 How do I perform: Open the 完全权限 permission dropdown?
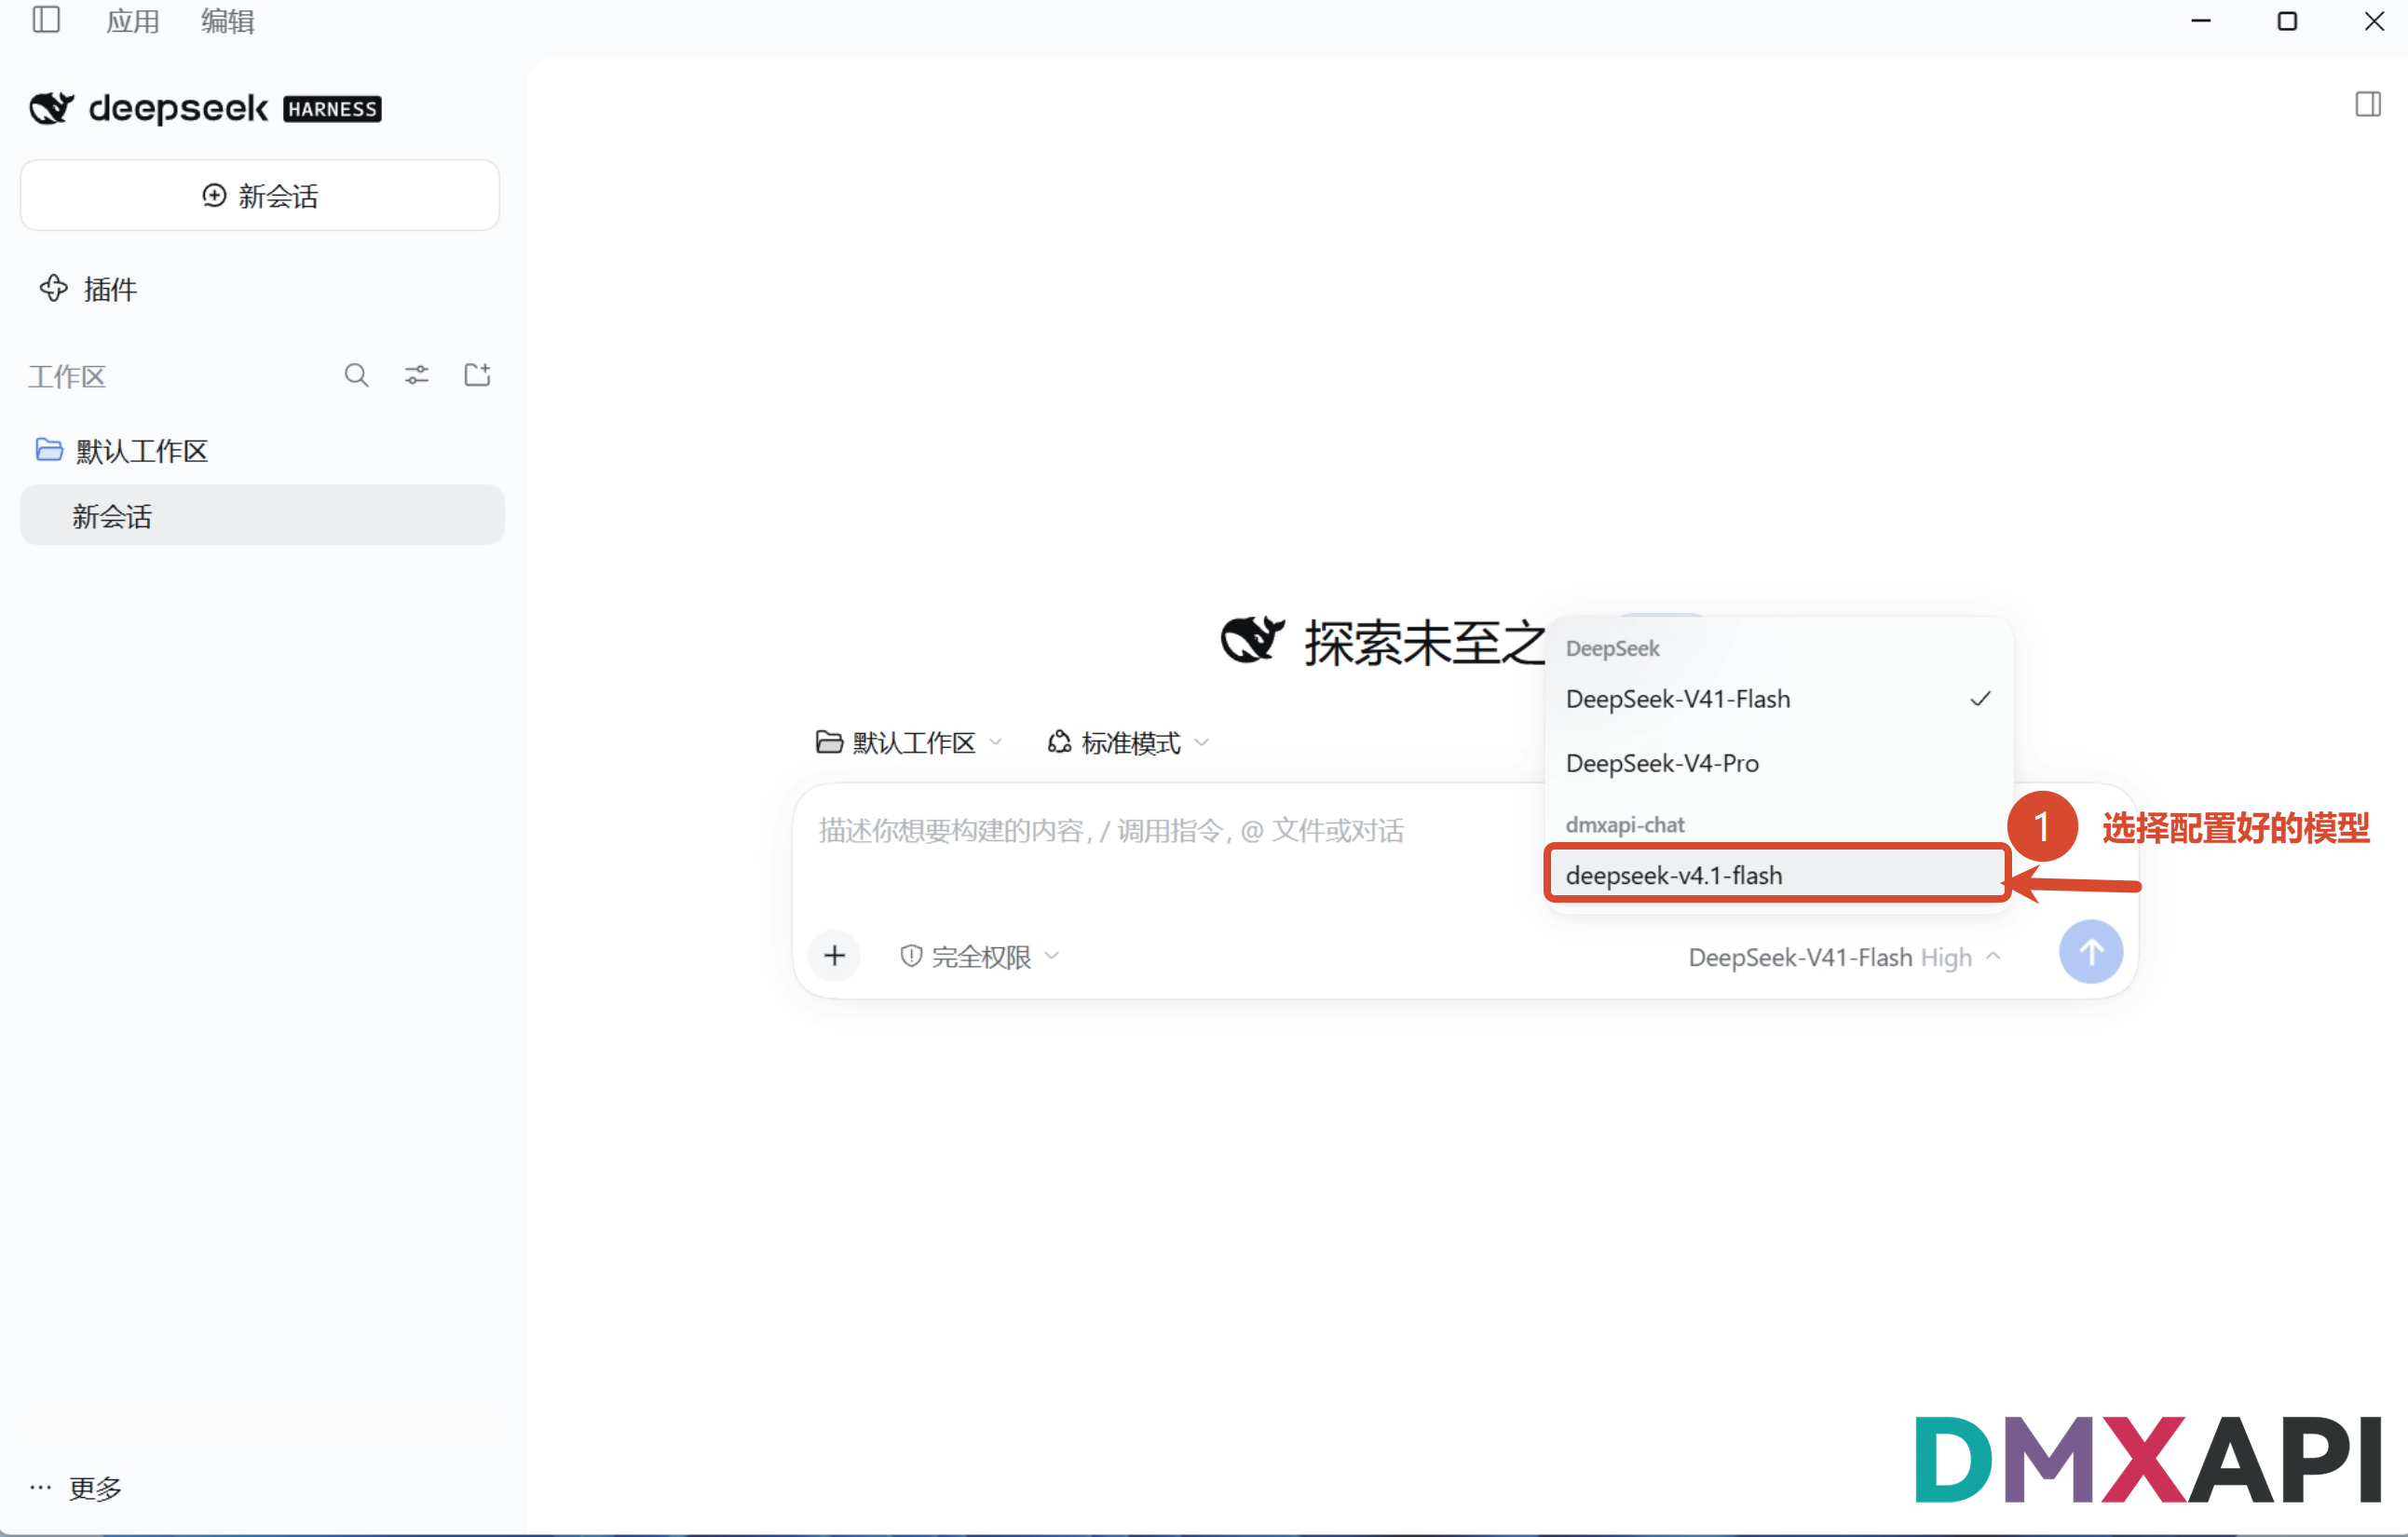pos(980,957)
